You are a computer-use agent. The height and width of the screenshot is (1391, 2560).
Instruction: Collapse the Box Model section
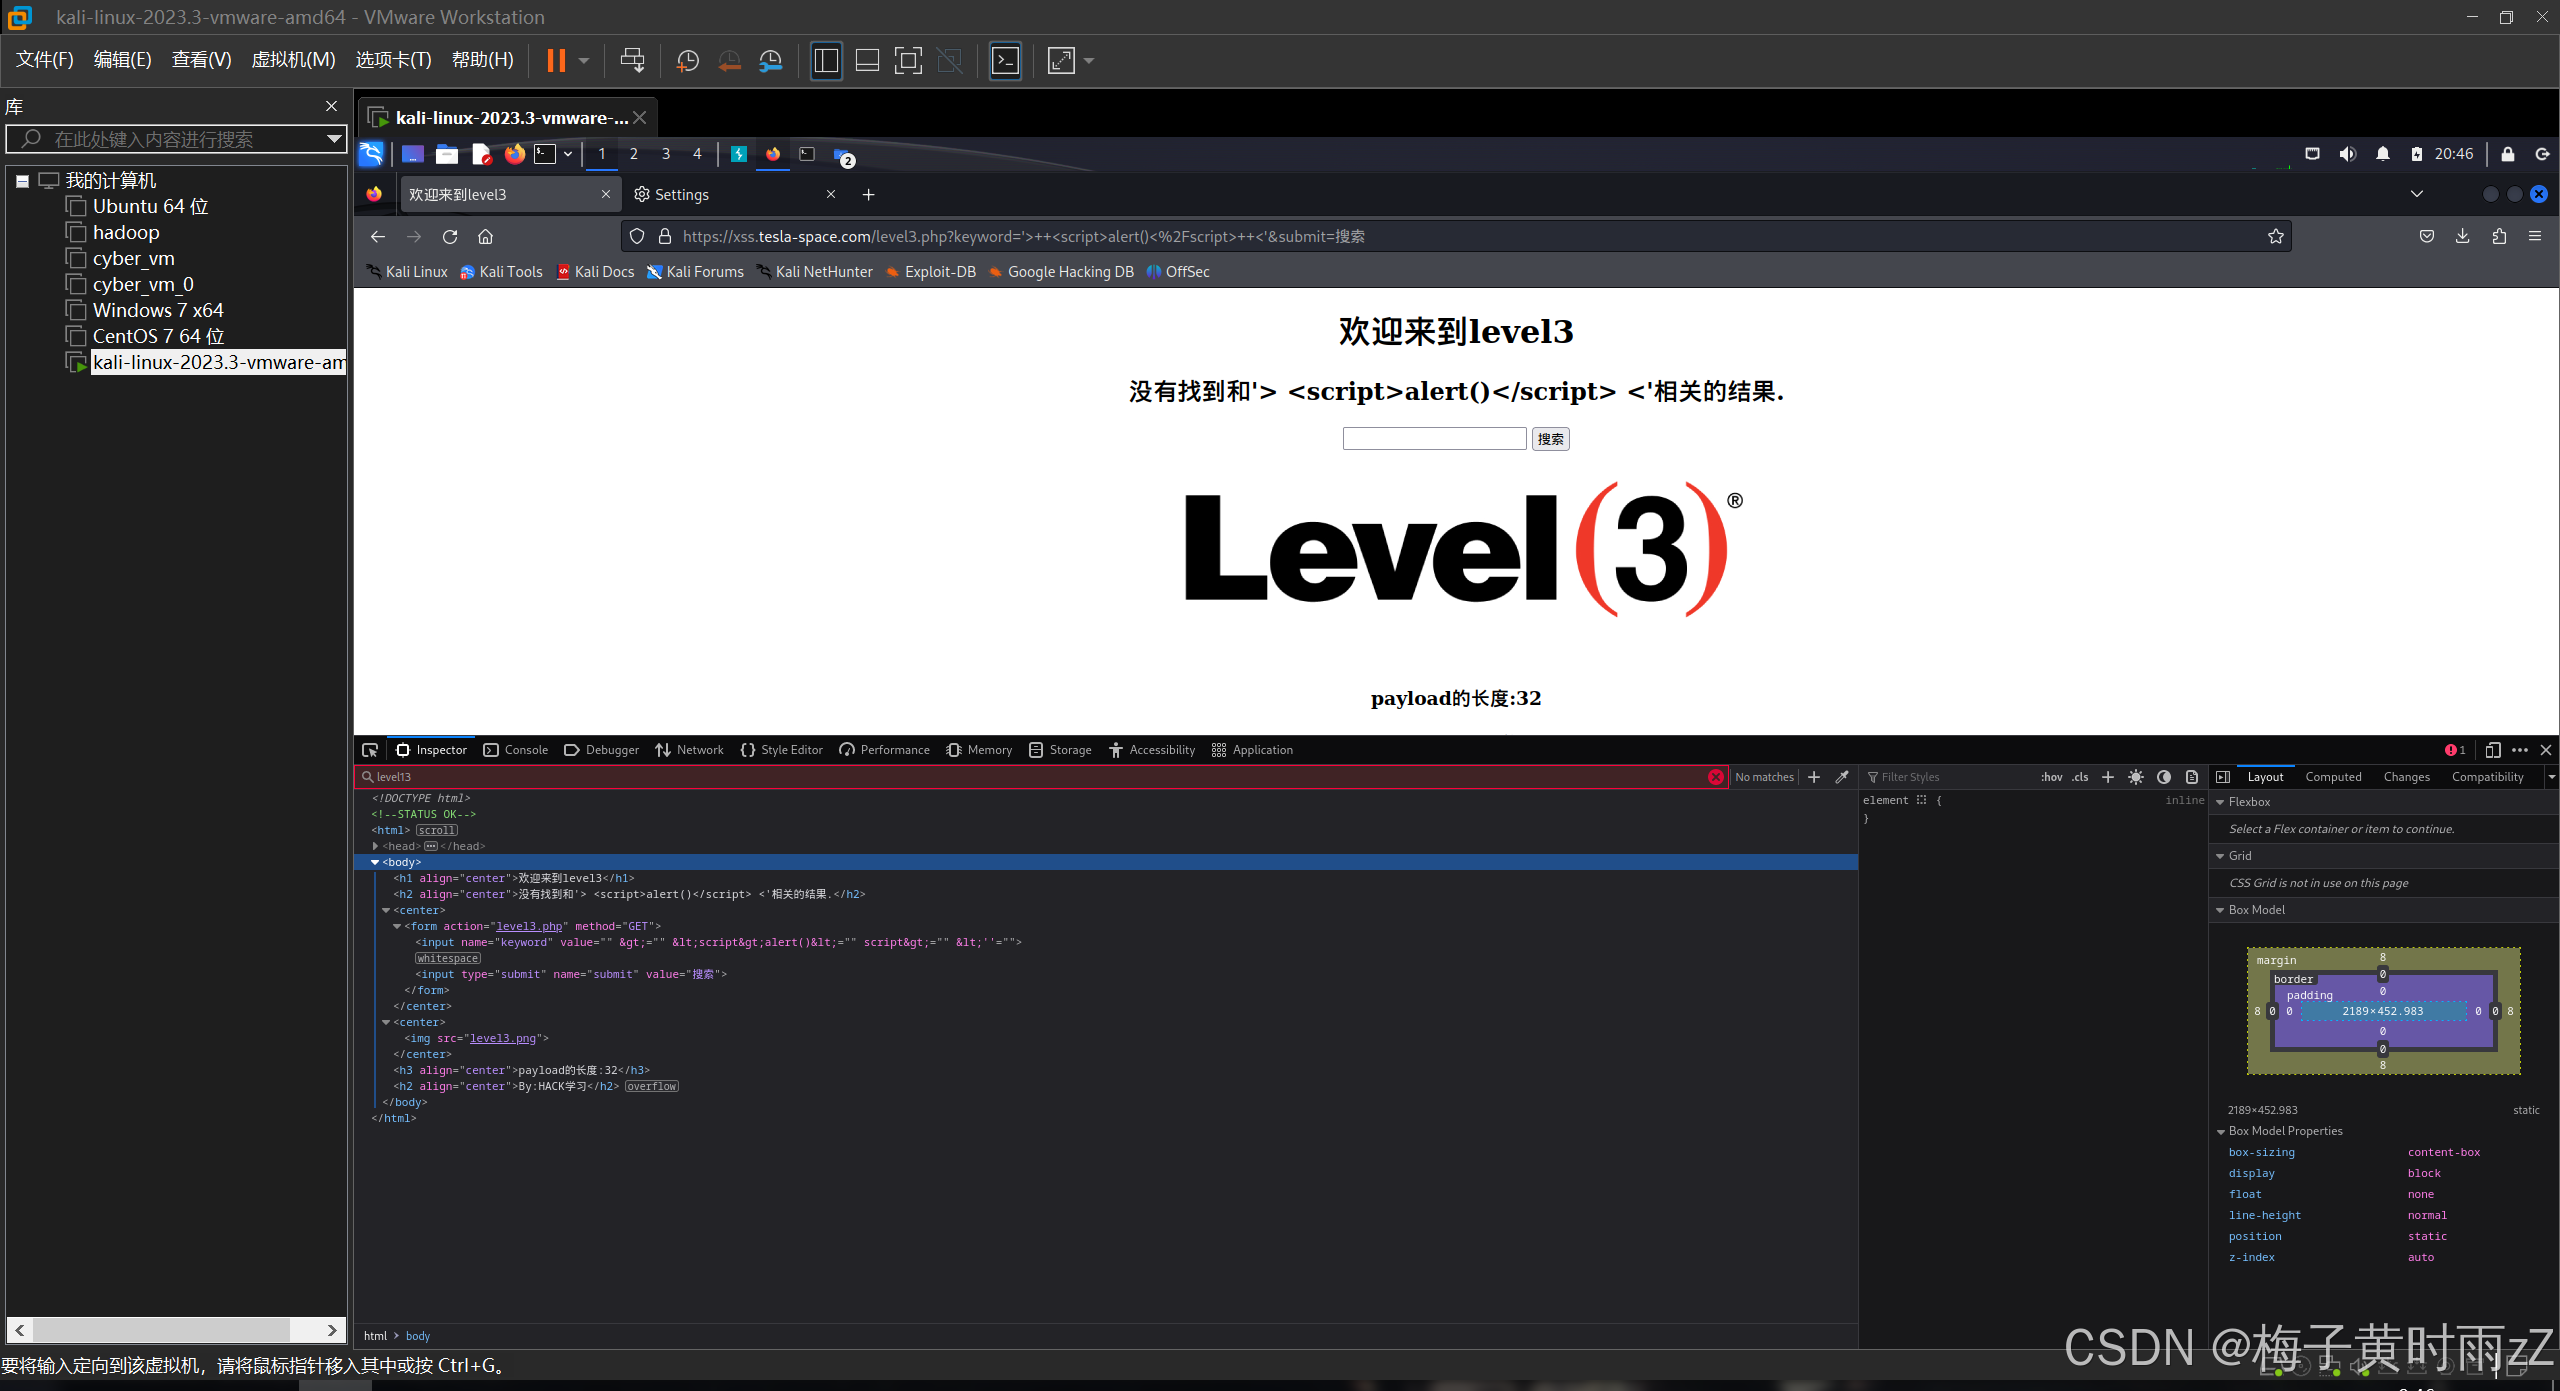2221,910
